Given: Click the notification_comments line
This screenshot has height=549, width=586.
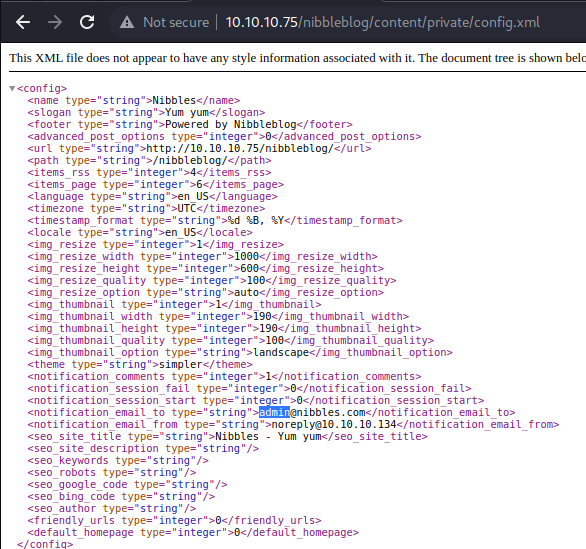Looking at the screenshot, I should click(x=224, y=376).
